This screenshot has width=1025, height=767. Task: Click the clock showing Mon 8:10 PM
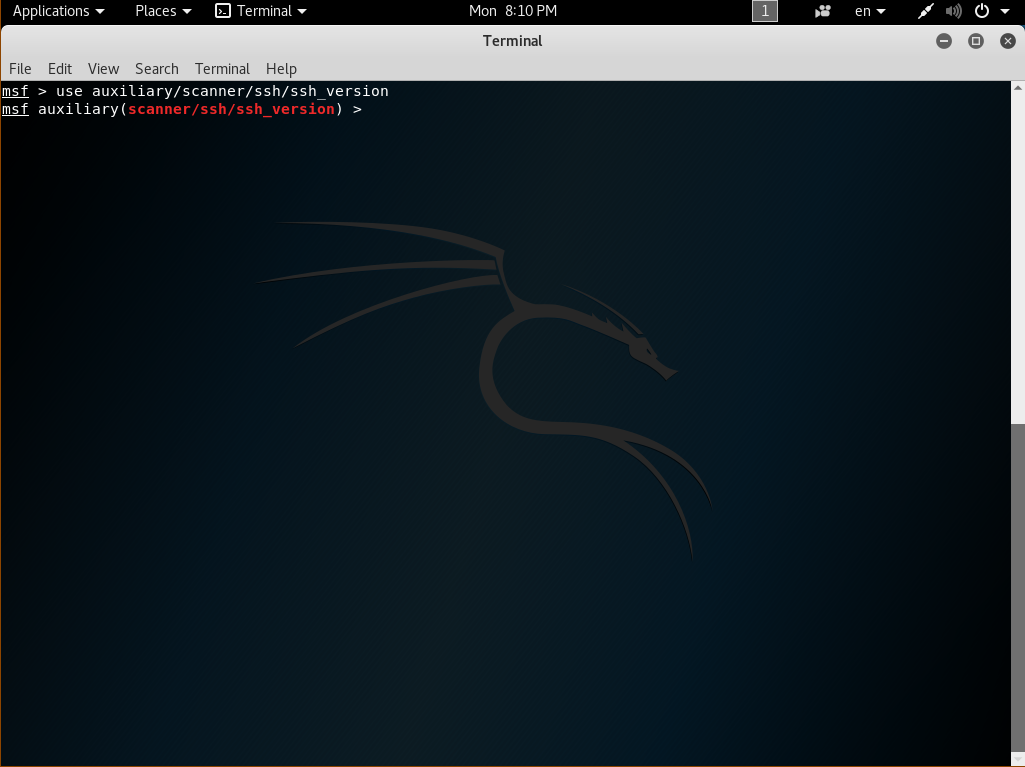point(512,11)
